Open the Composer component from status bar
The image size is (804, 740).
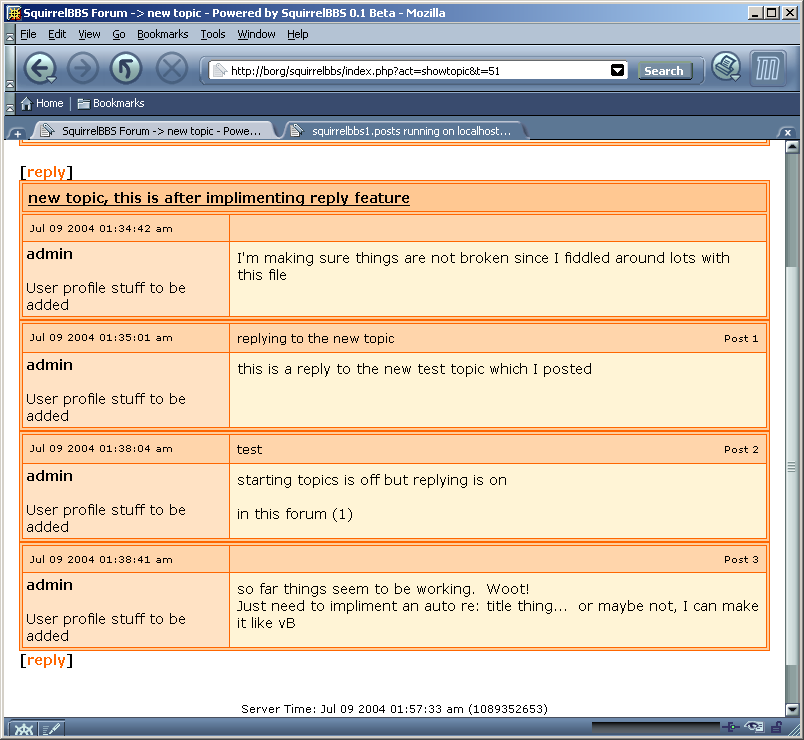coord(51,729)
